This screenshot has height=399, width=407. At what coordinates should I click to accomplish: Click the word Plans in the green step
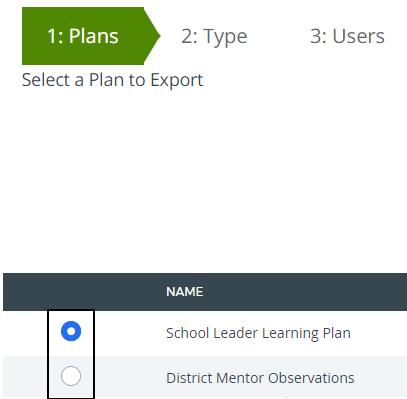click(94, 36)
